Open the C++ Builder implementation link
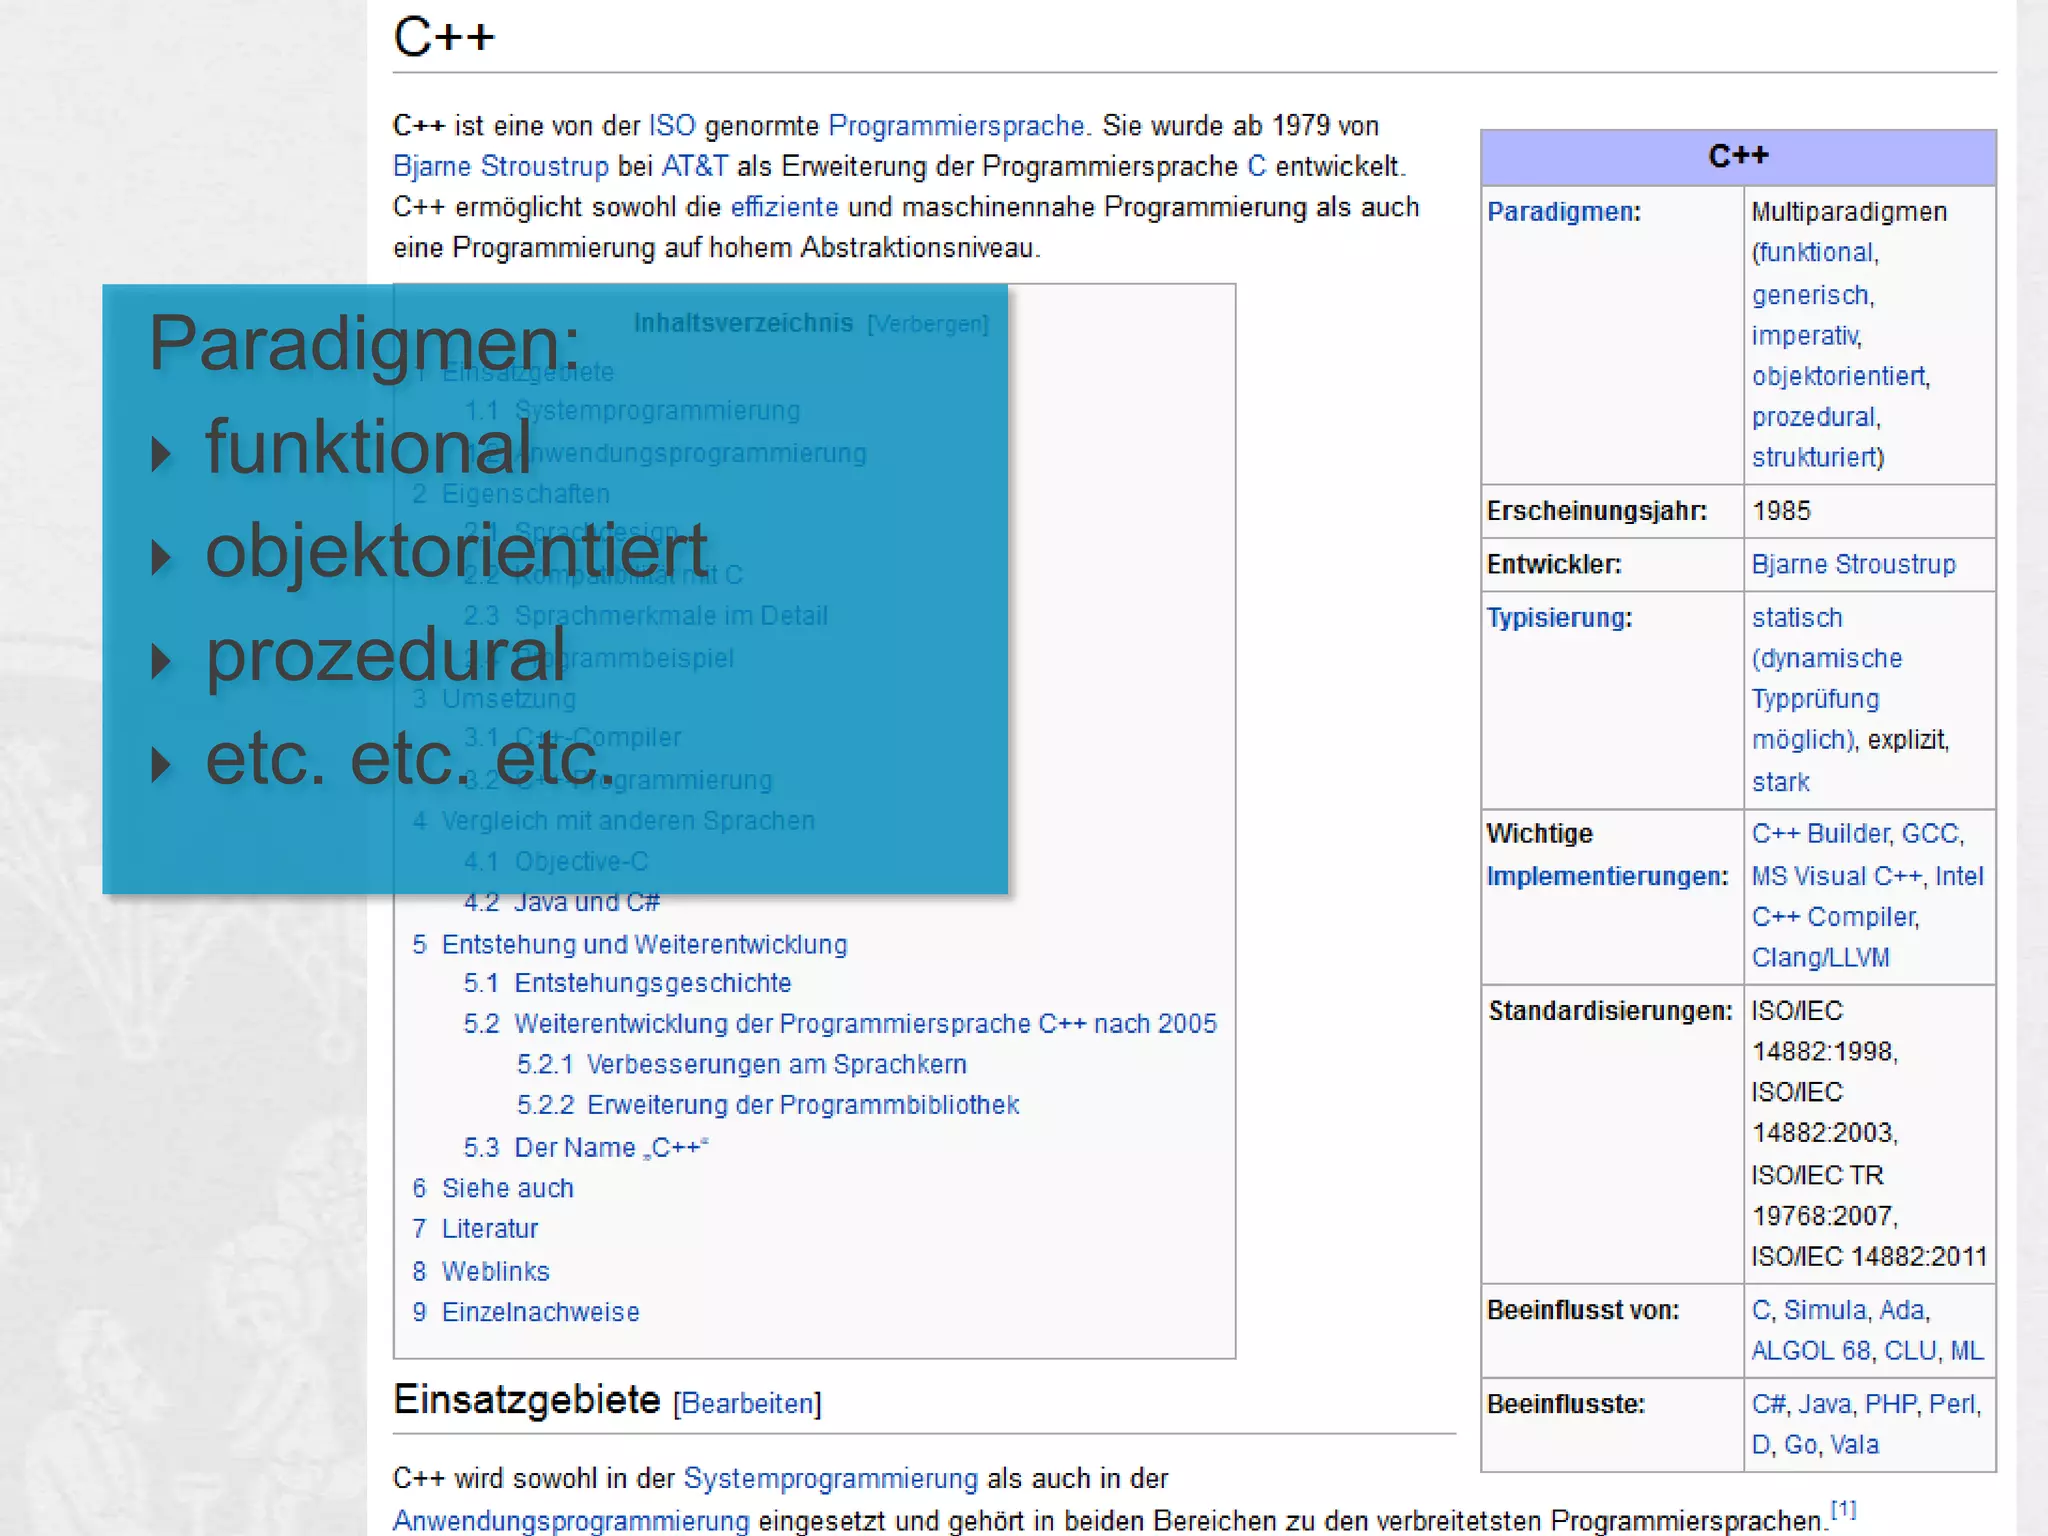2048x1536 pixels. [1820, 834]
